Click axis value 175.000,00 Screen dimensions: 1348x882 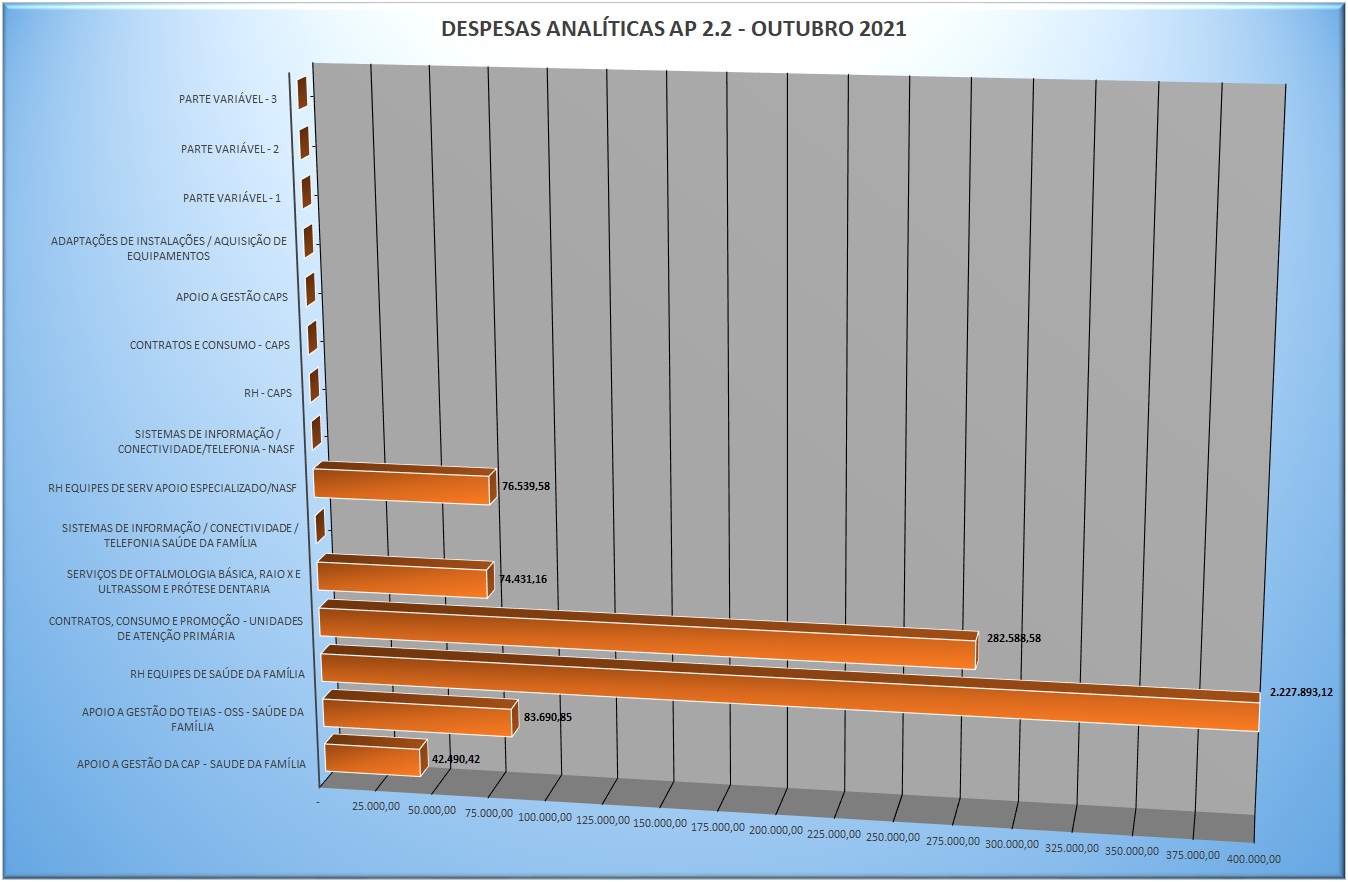click(x=719, y=829)
